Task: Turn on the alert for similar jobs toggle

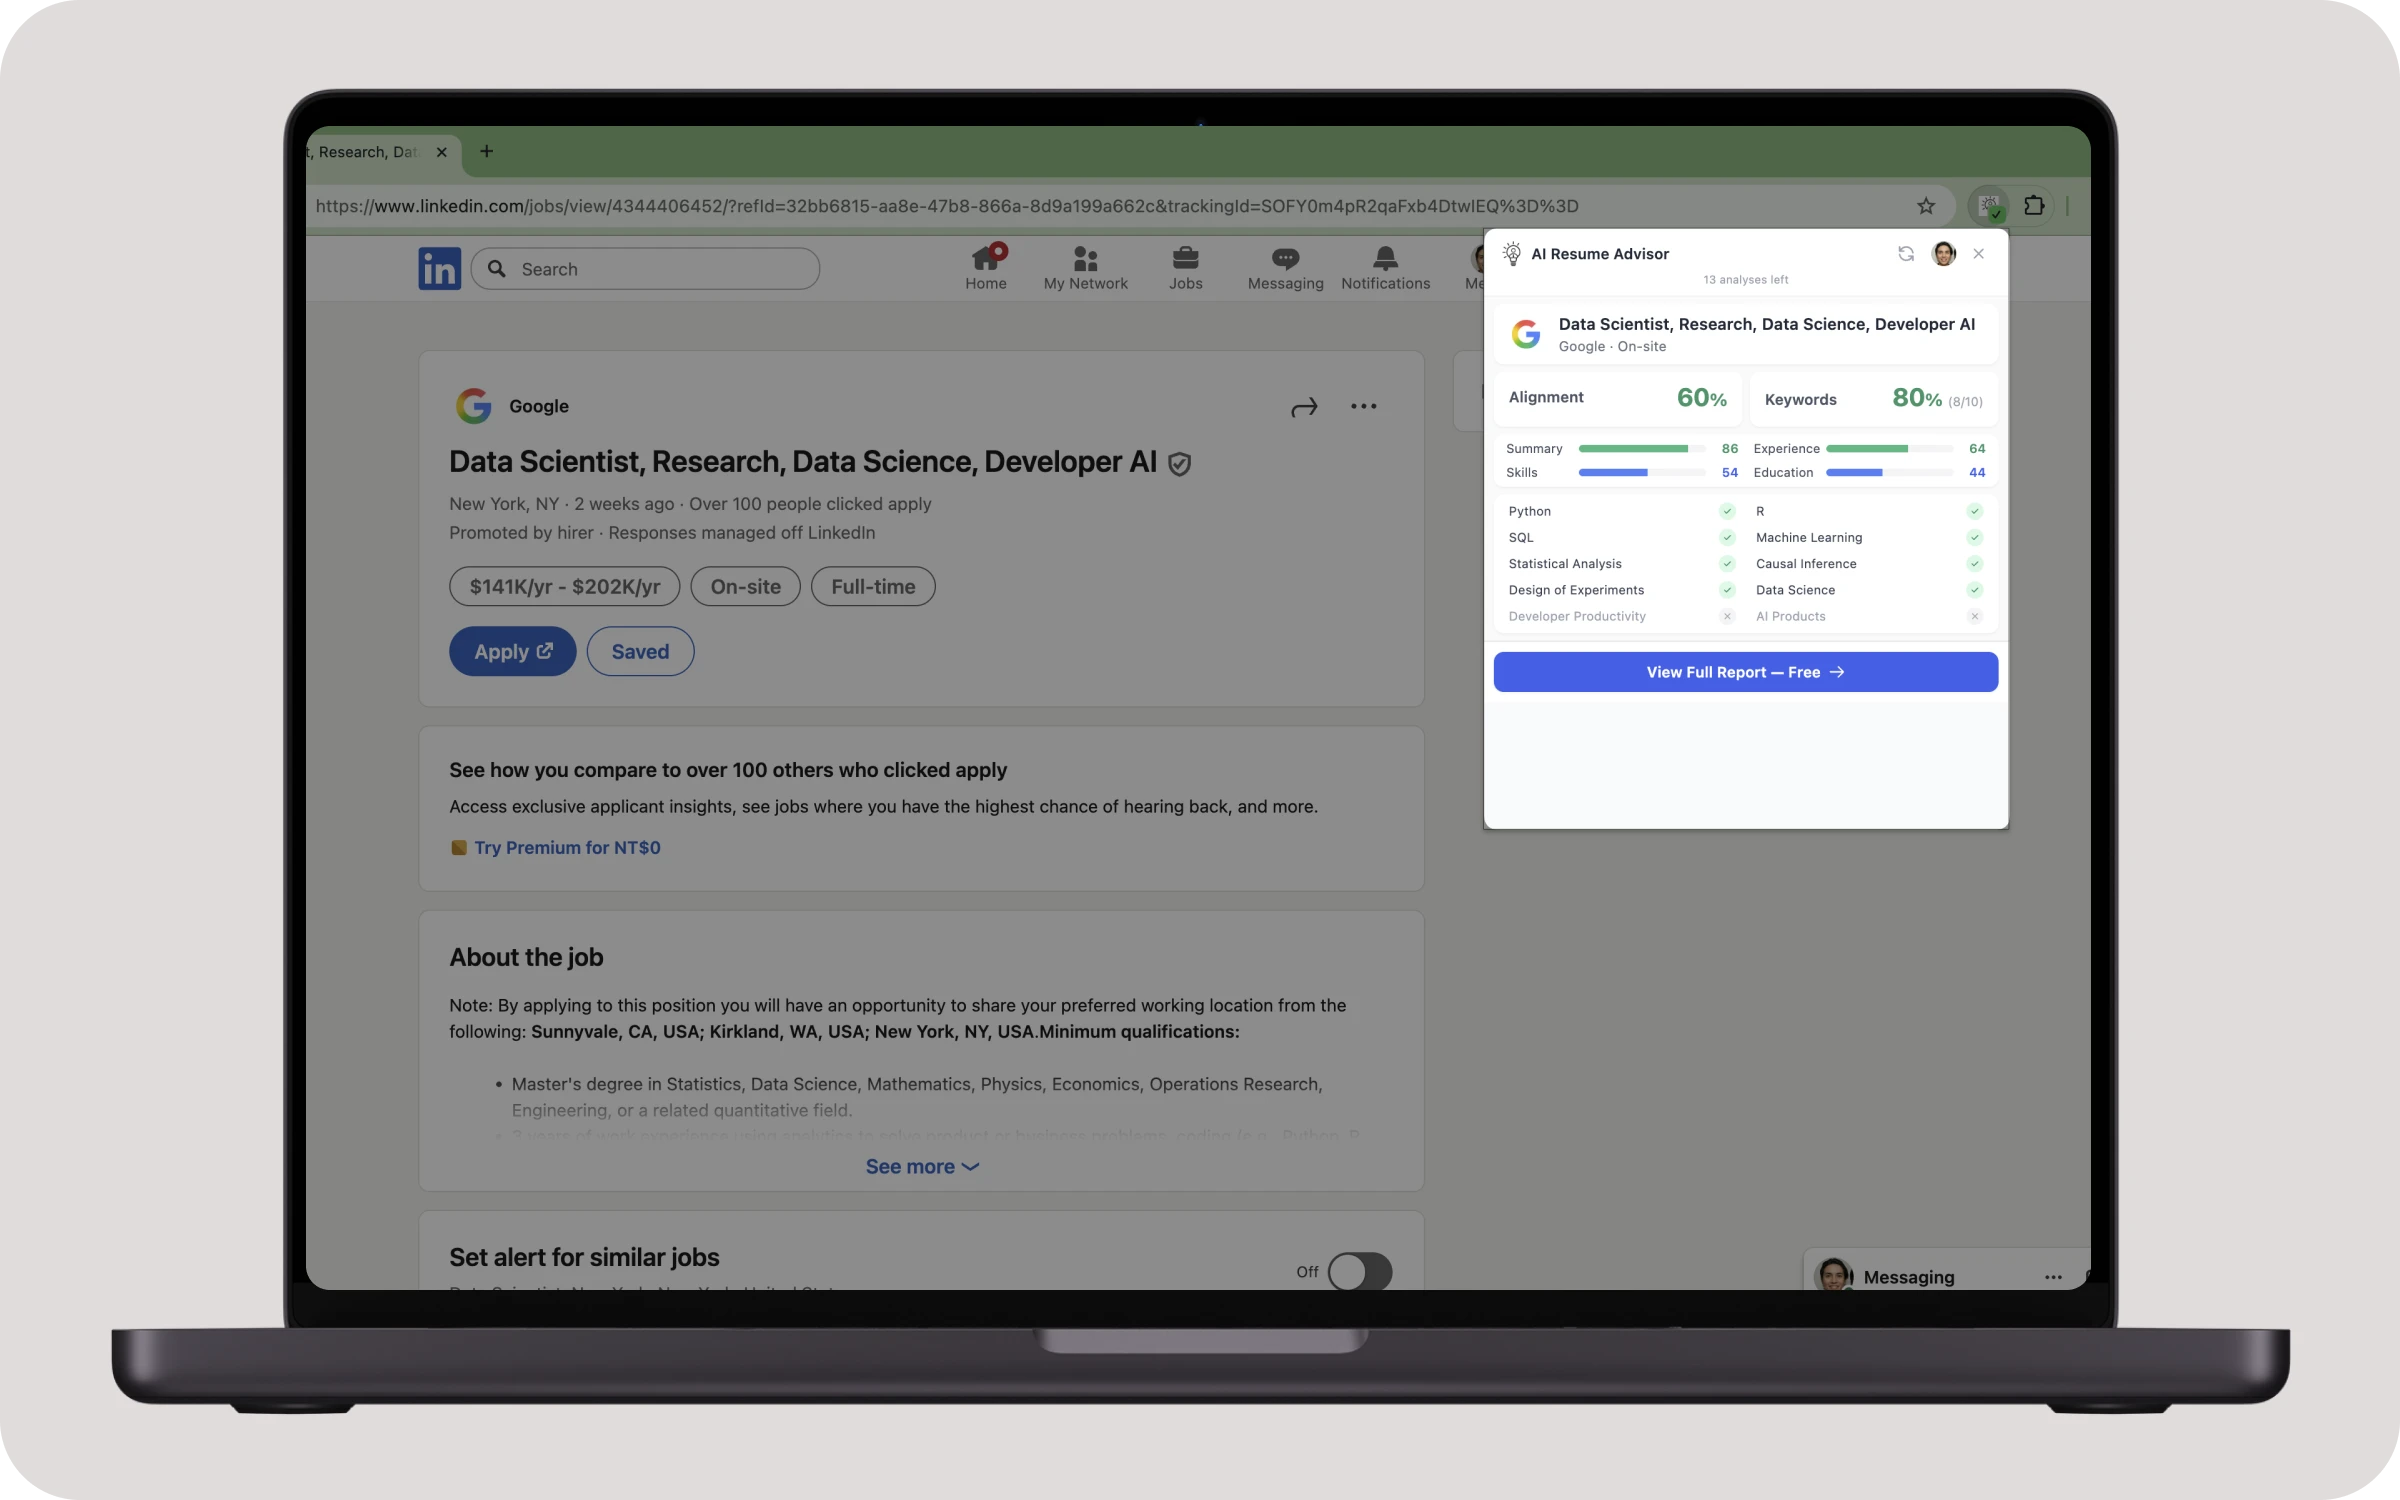Action: click(1360, 1271)
